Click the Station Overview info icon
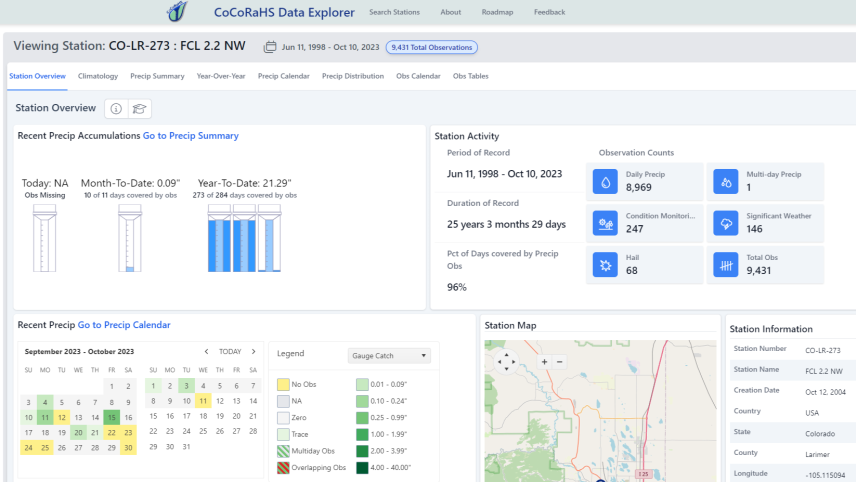 116,109
